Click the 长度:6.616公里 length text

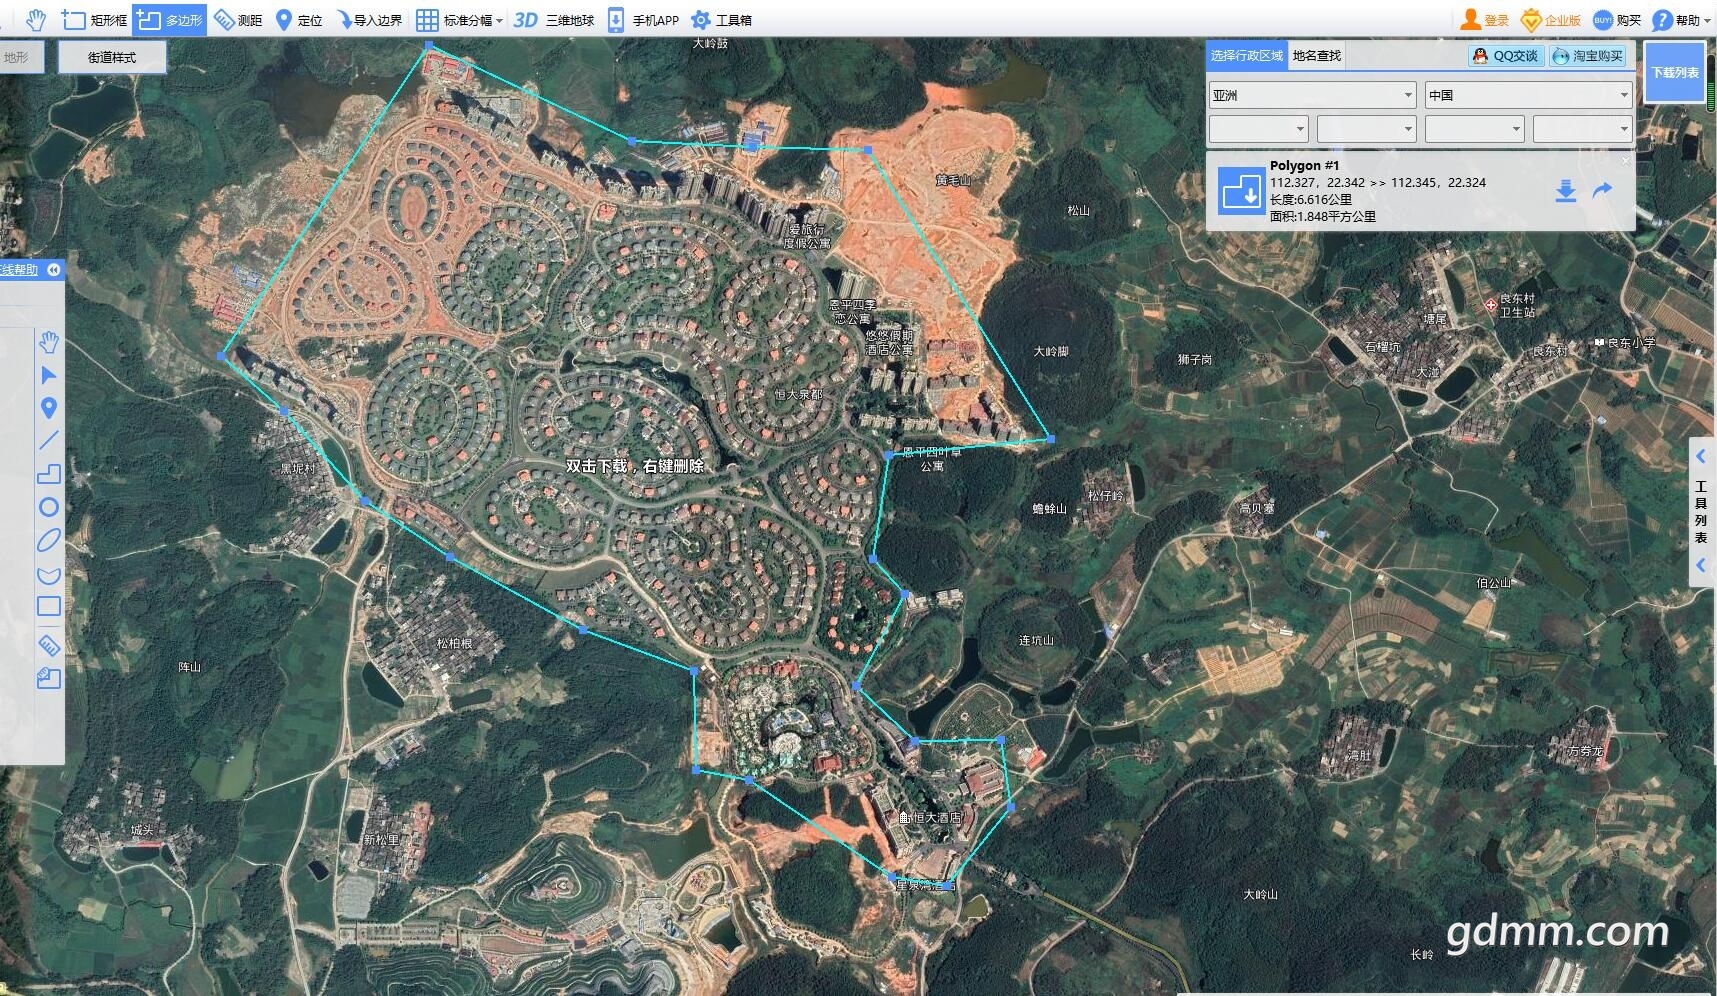pyautogui.click(x=1311, y=199)
